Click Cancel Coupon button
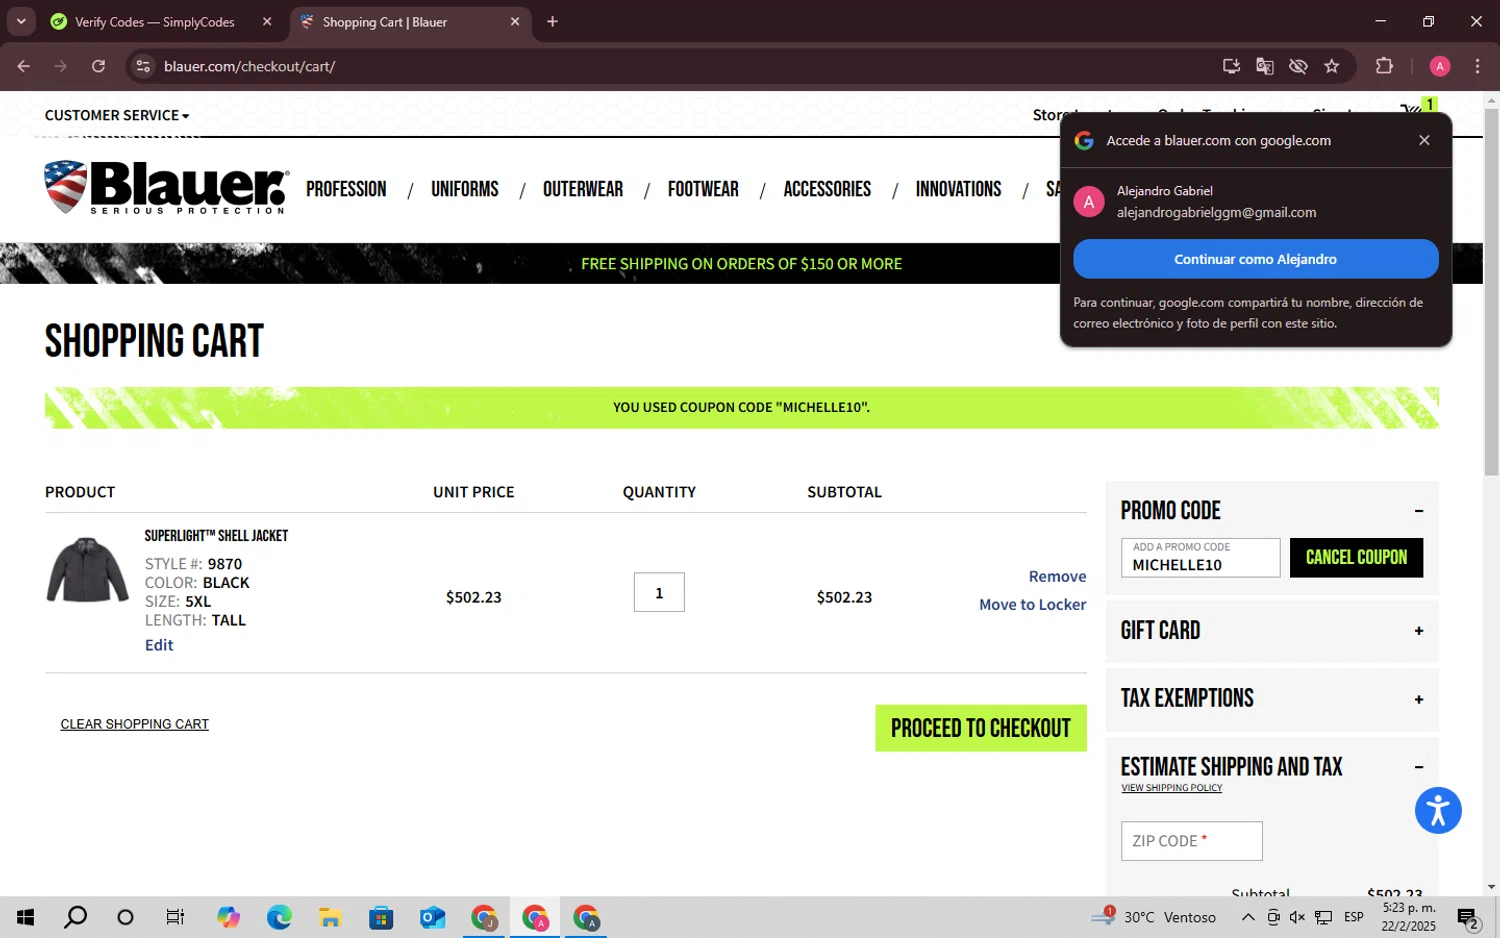Image resolution: width=1500 pixels, height=938 pixels. pyautogui.click(x=1356, y=557)
